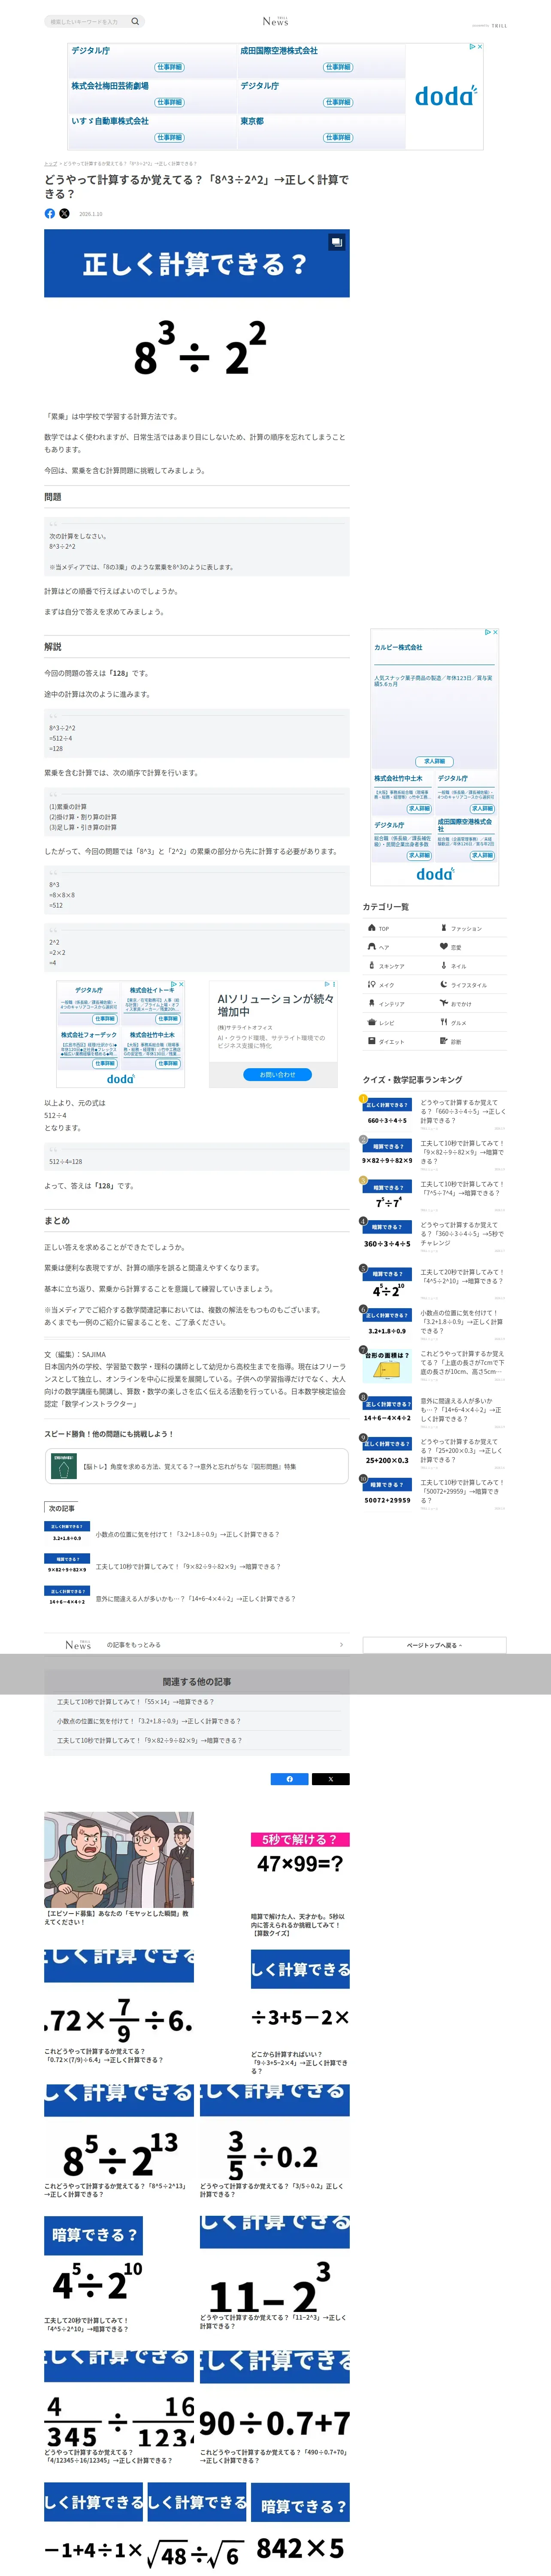Open the train episode illustration article

click(119, 1868)
